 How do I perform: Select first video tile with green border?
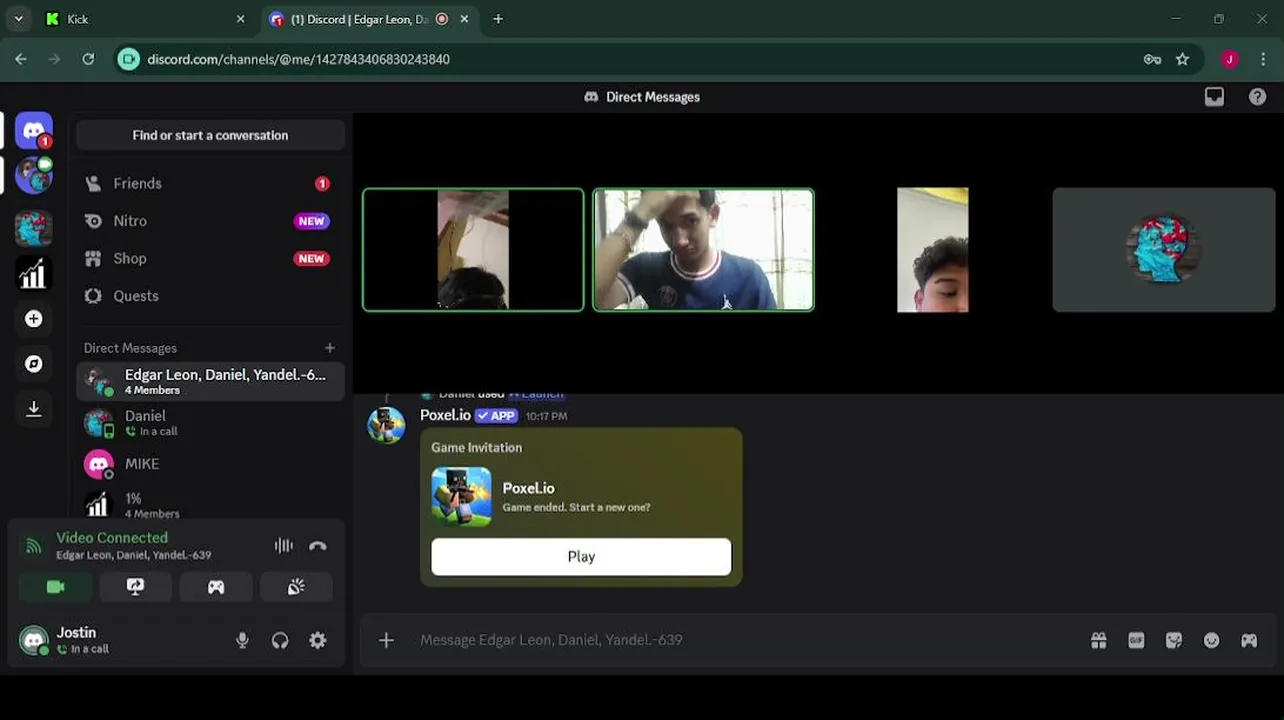click(x=473, y=250)
